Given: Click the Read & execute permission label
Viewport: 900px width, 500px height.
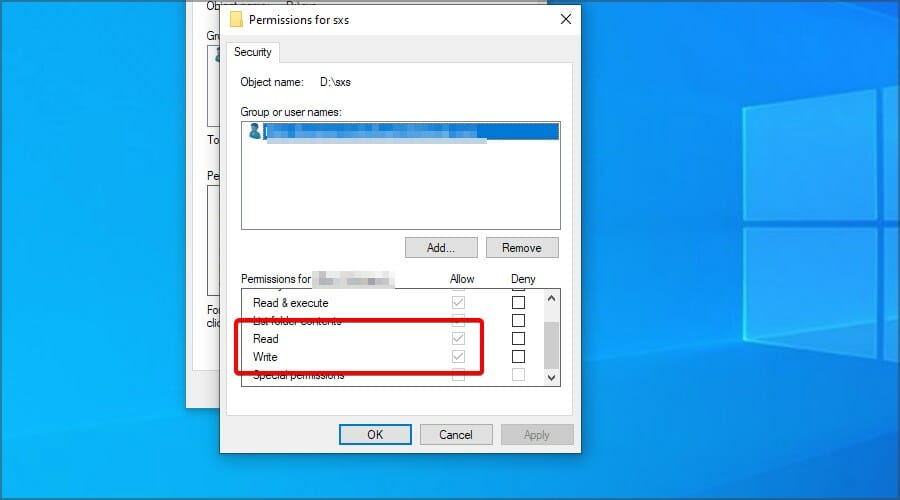Looking at the screenshot, I should pyautogui.click(x=290, y=303).
